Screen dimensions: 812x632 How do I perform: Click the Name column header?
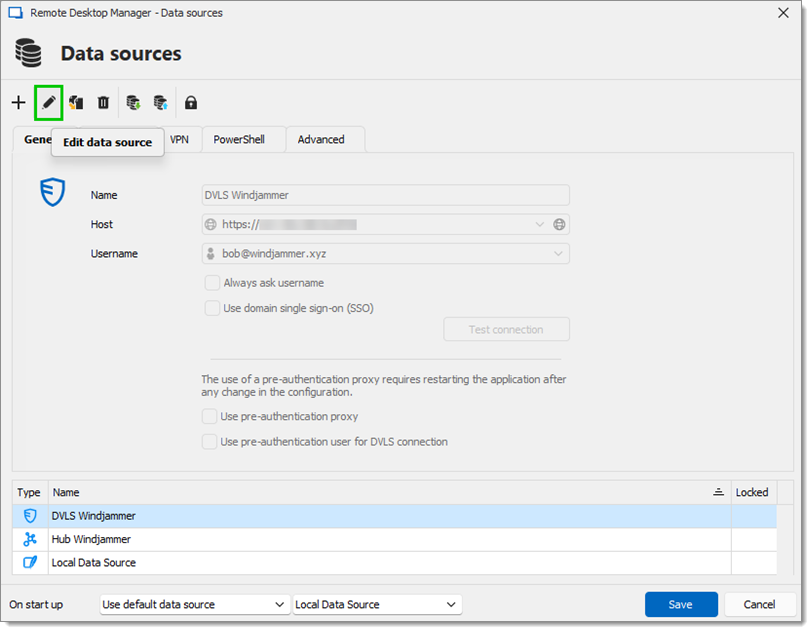[389, 492]
